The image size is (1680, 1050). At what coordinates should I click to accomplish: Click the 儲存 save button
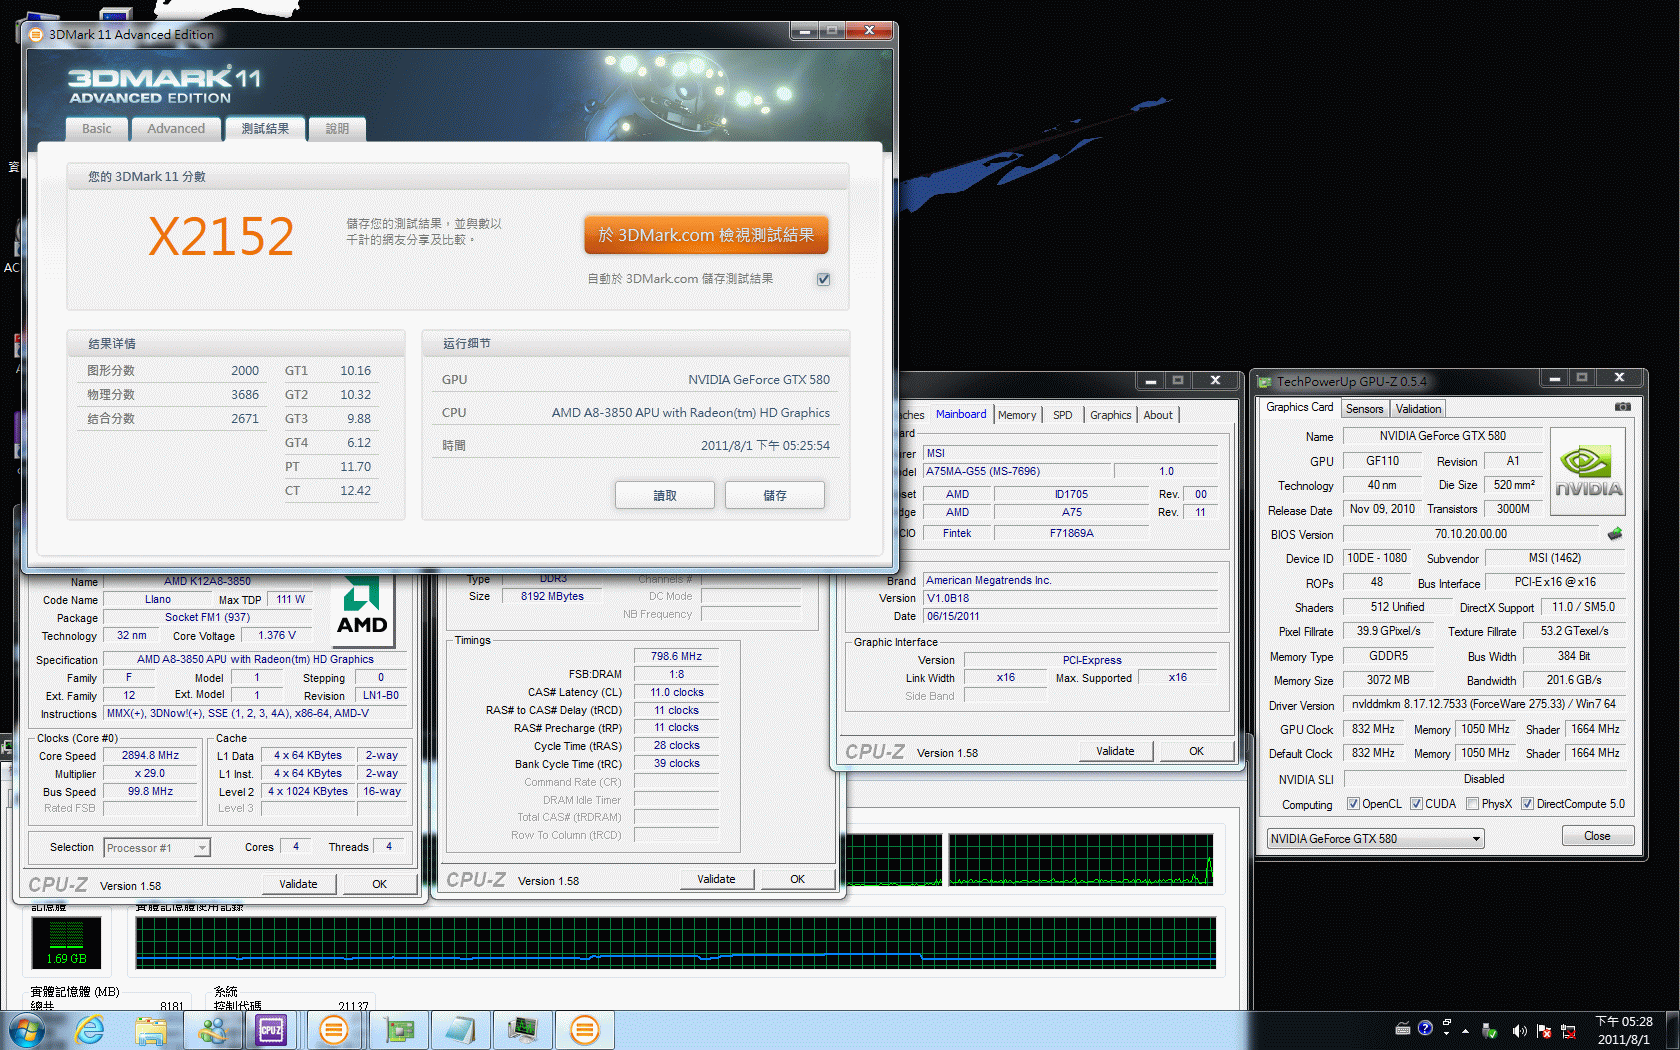click(x=775, y=495)
